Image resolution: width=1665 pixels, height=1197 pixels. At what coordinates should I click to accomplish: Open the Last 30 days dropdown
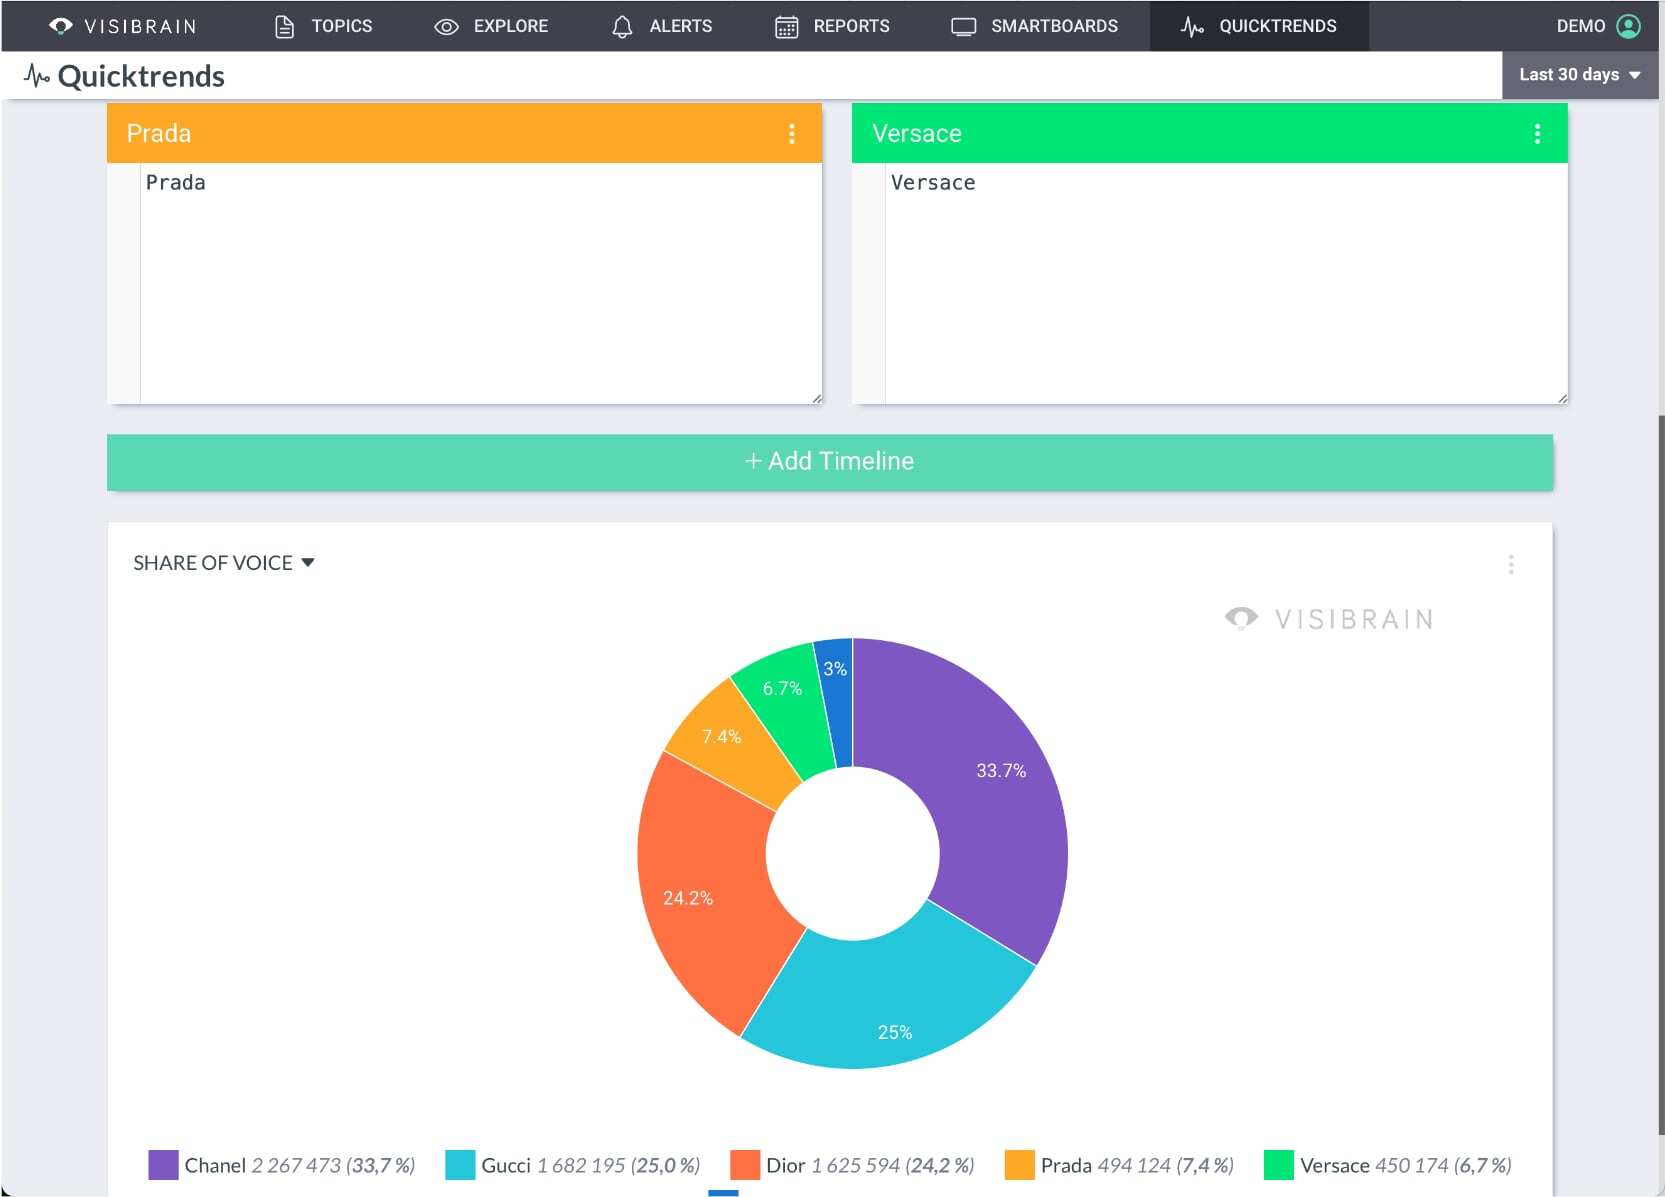click(x=1580, y=75)
